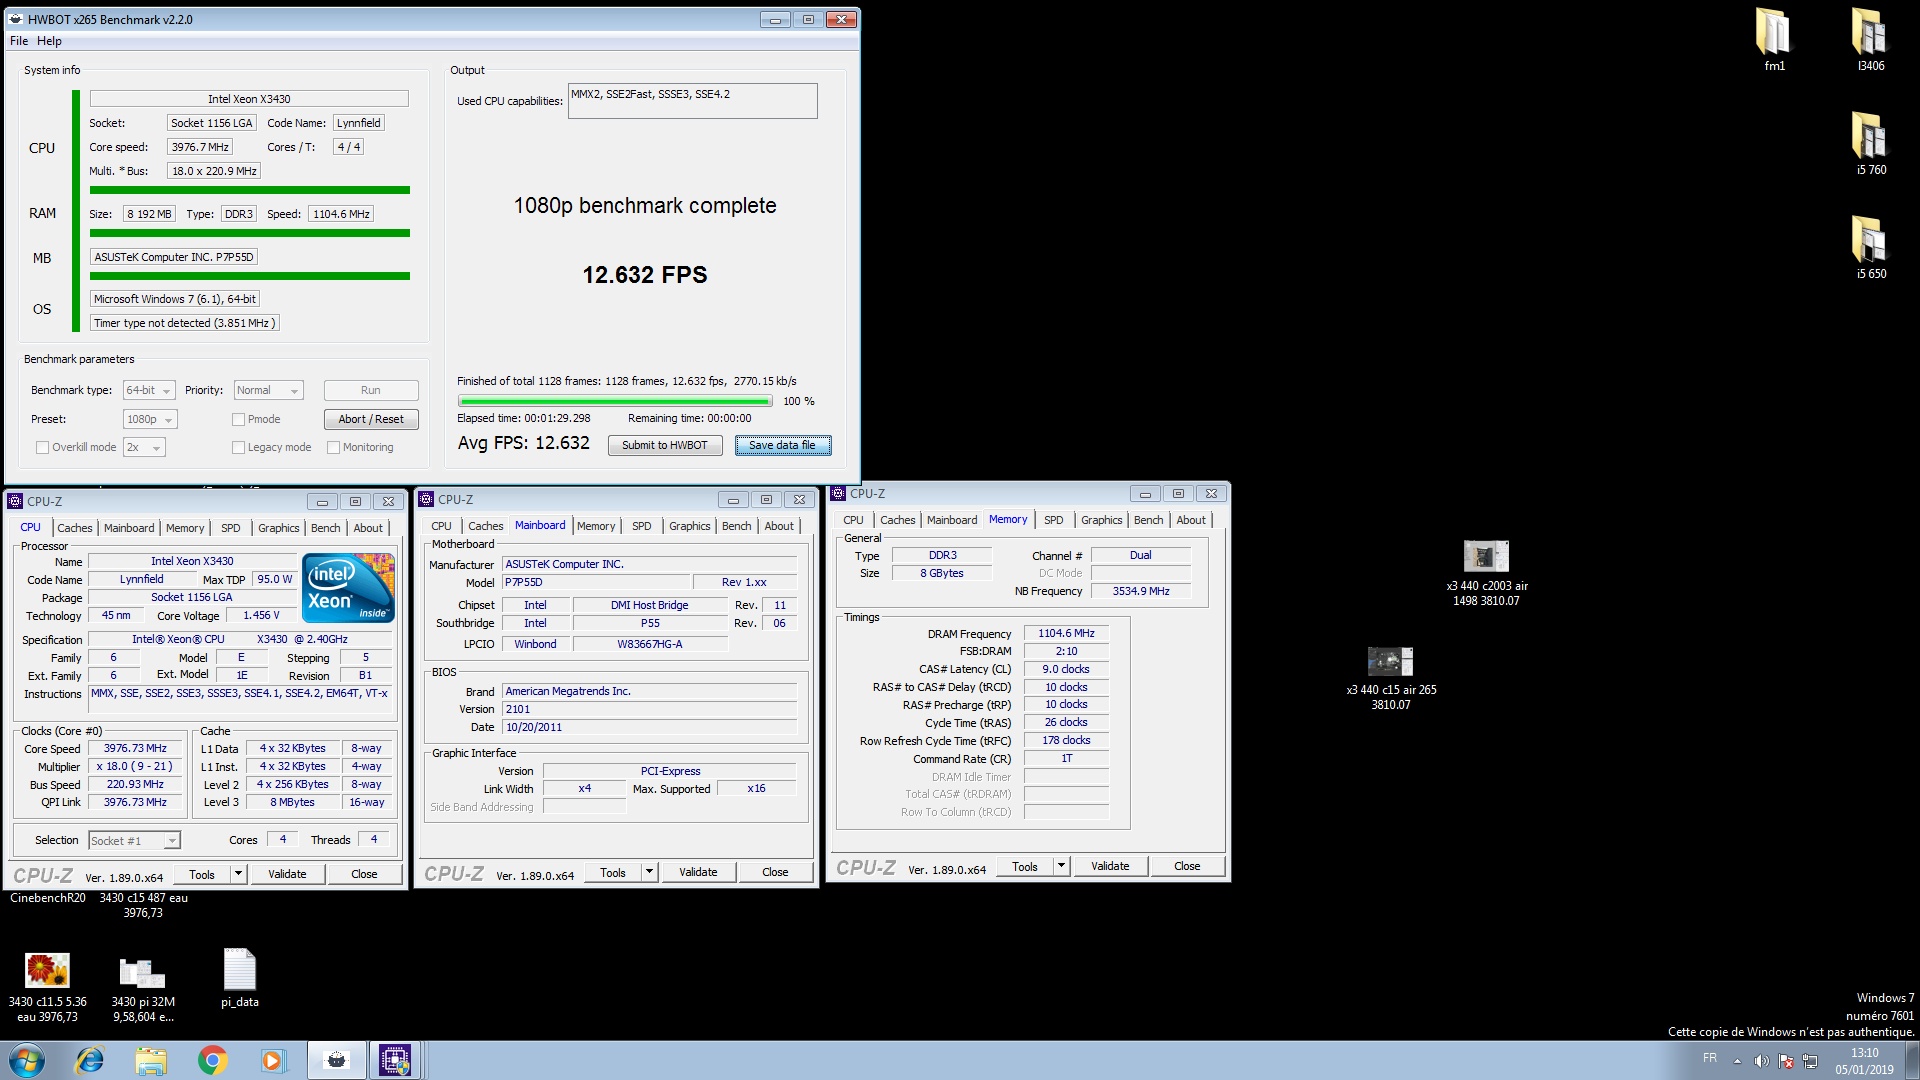
Task: Click the Windows Start orb
Action: pos(27,1060)
